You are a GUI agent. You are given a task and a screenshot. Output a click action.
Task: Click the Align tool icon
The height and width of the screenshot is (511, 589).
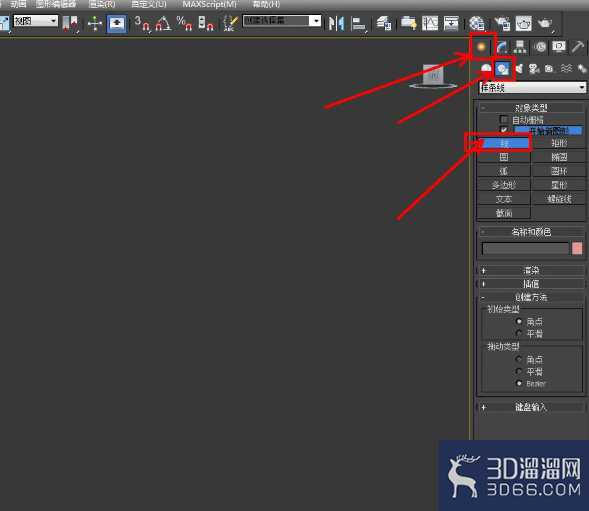[x=358, y=23]
